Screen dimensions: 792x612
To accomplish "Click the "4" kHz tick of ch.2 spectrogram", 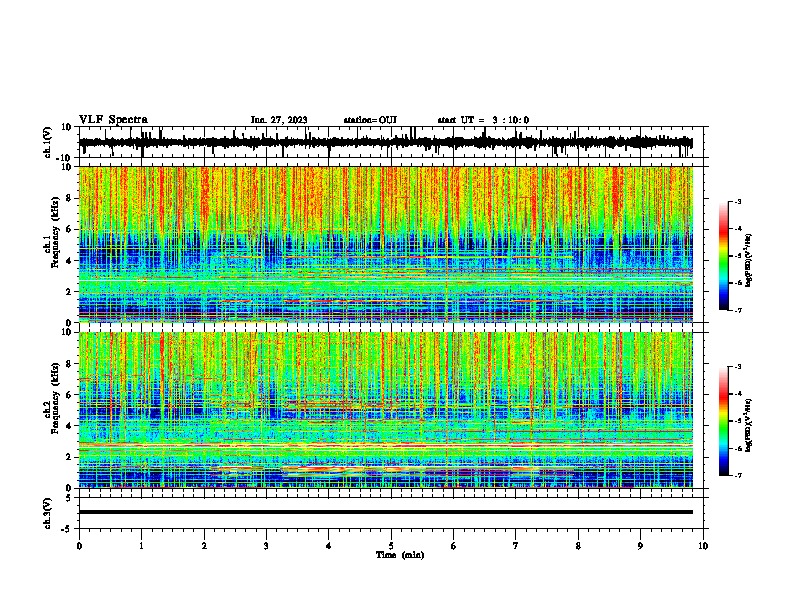I will coord(69,426).
